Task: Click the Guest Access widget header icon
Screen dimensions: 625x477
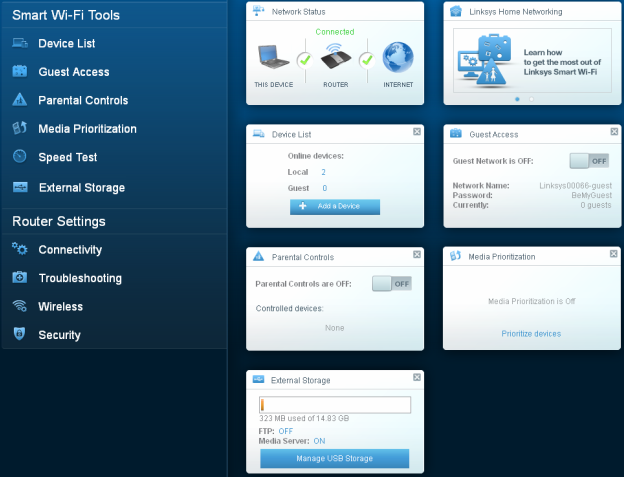Action: coord(456,133)
